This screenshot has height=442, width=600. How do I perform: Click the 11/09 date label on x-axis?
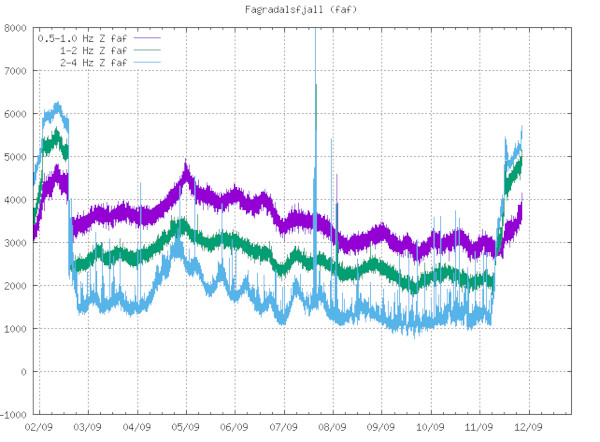[x=479, y=425]
